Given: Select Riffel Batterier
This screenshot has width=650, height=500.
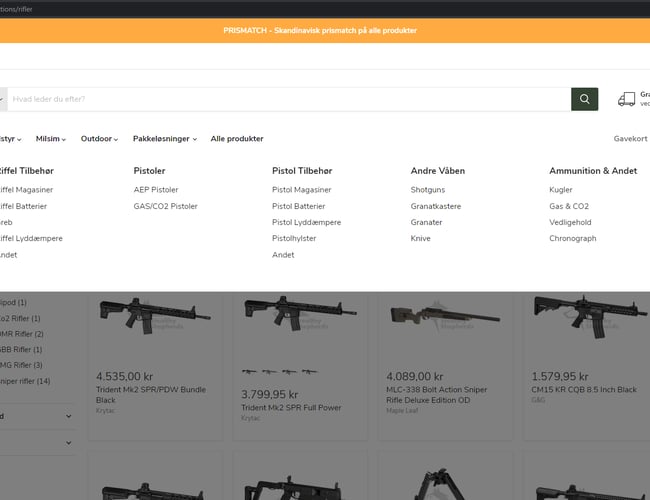Looking at the screenshot, I should pyautogui.click(x=23, y=206).
